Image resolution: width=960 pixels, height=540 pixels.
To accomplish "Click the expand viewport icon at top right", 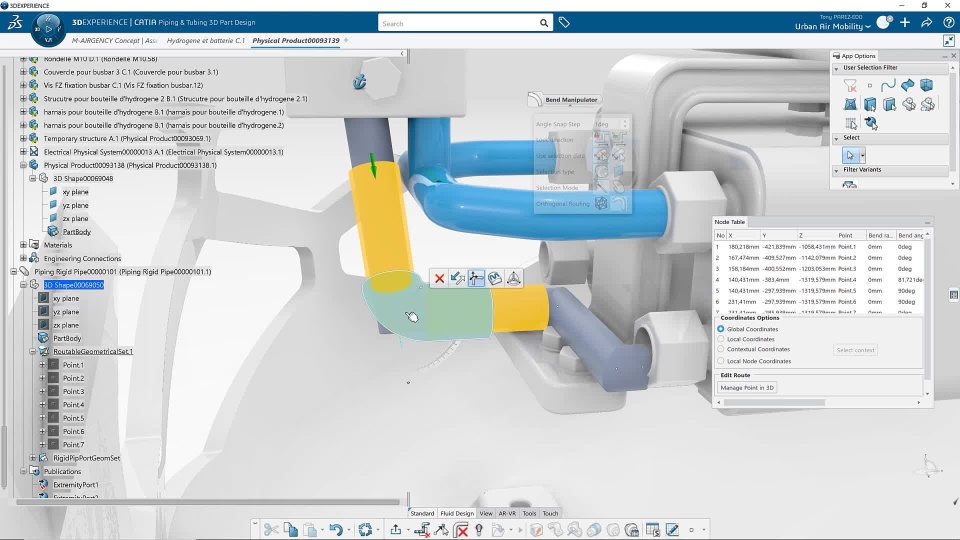I will point(948,40).
